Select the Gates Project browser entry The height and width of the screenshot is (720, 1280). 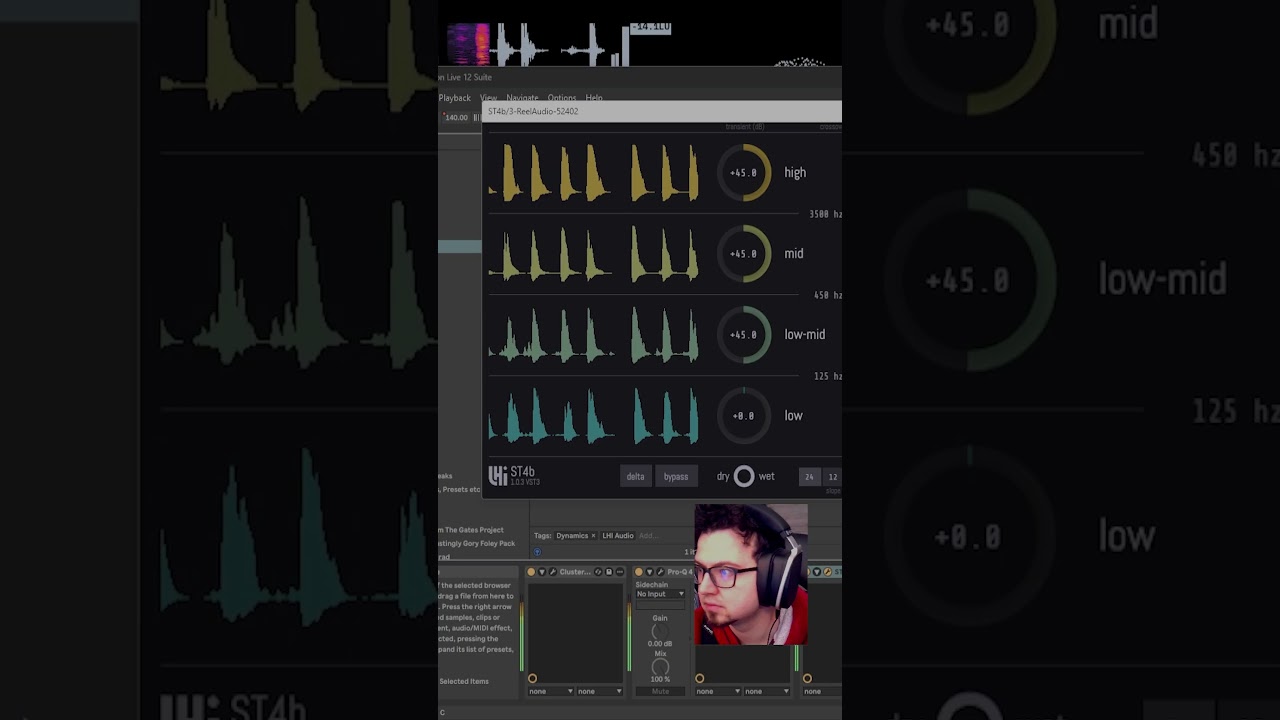(471, 530)
